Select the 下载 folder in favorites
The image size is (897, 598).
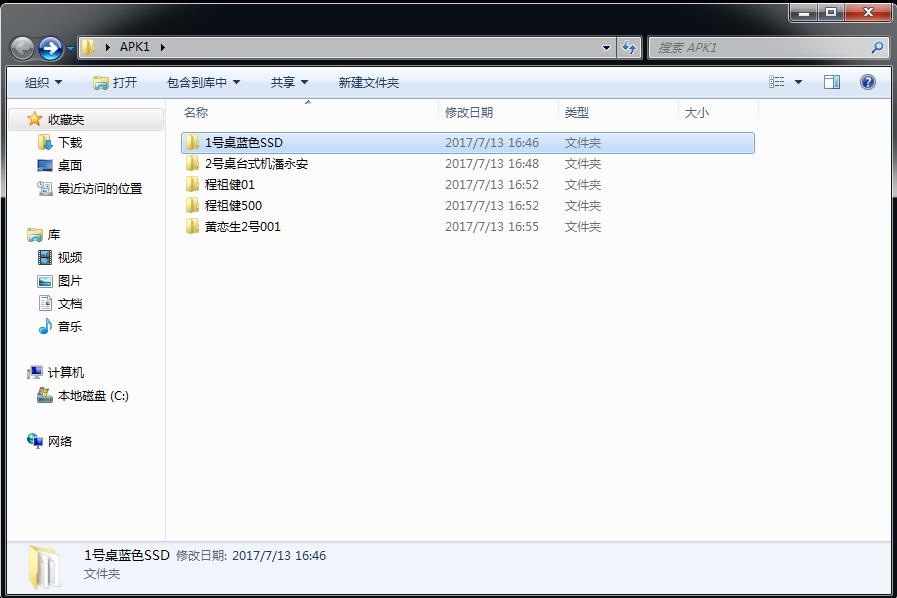pos(69,143)
